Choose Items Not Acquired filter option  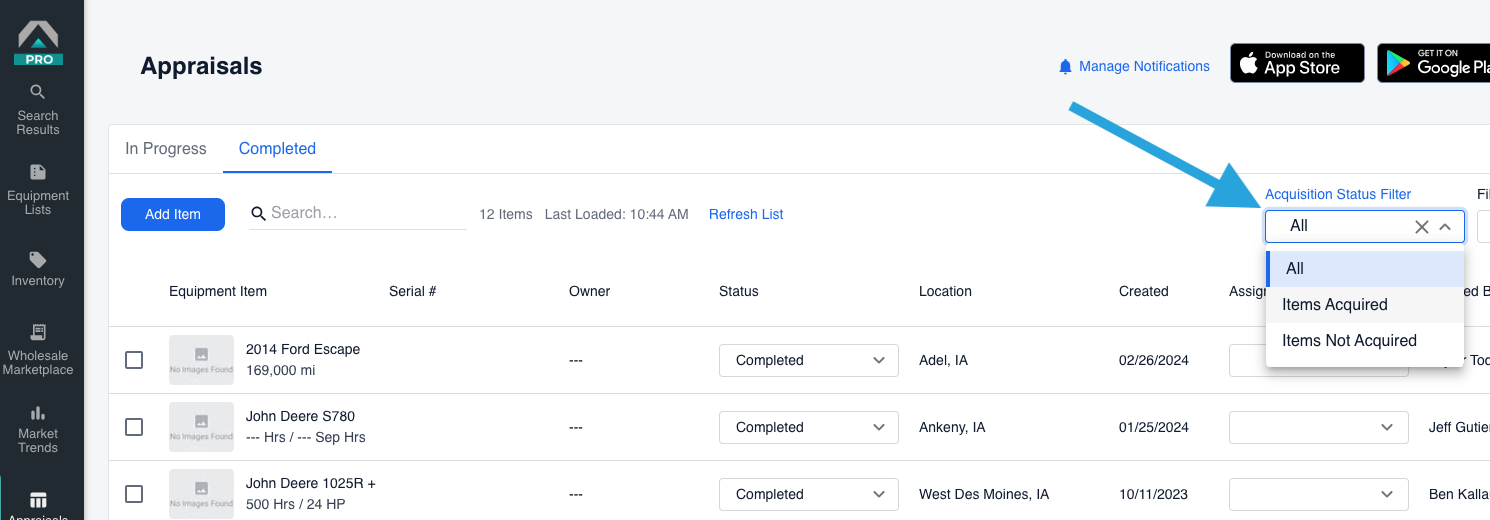coord(1365,341)
